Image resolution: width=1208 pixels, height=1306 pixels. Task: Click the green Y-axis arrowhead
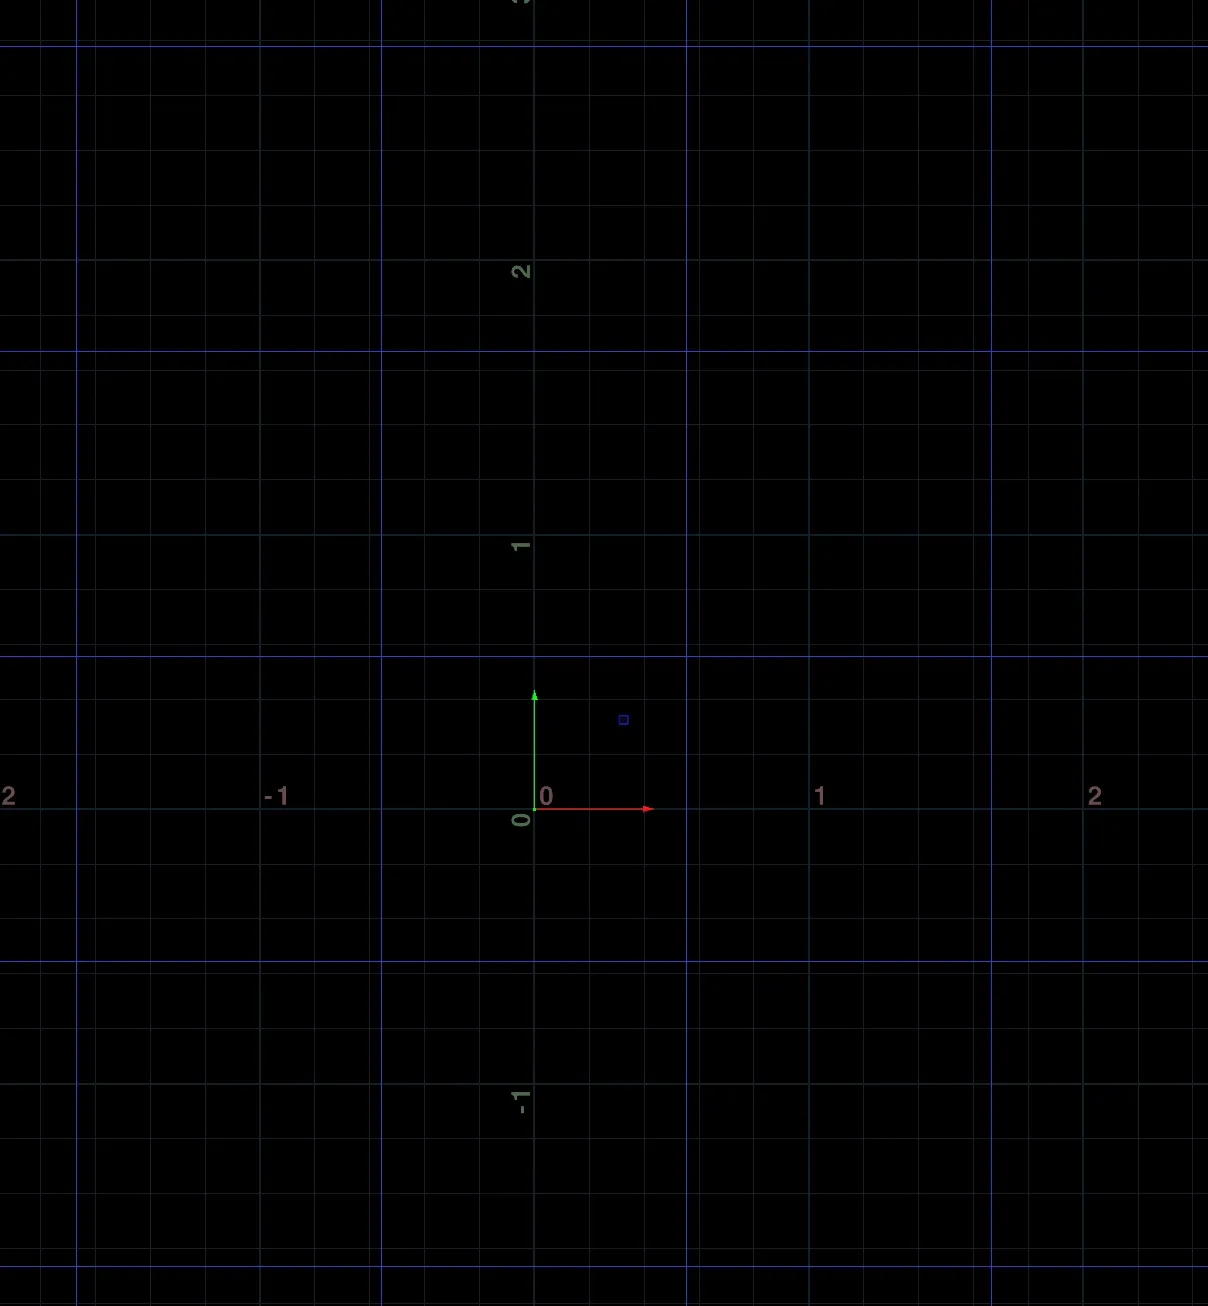click(535, 695)
